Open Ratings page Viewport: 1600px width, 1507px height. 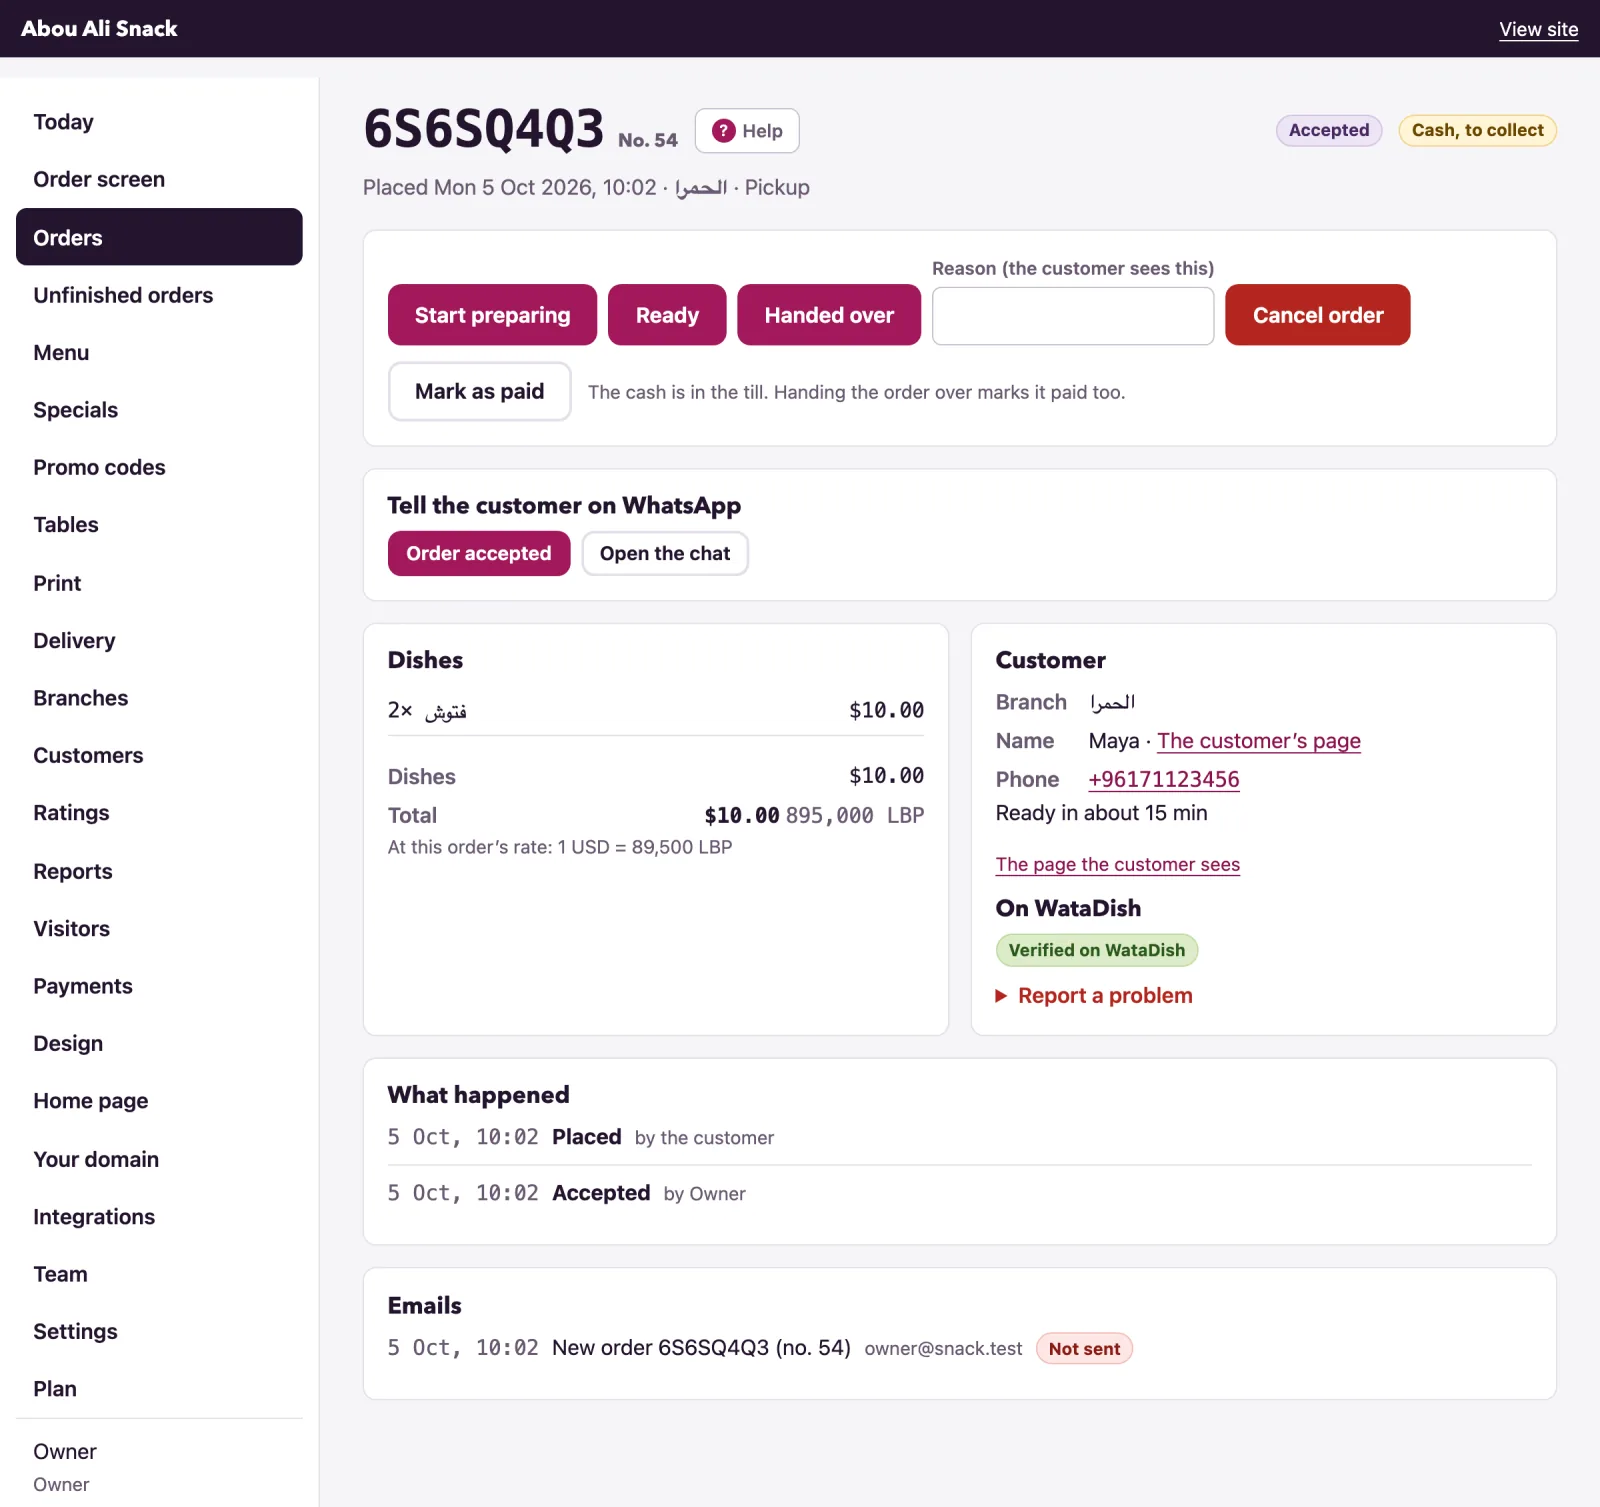[x=159, y=813]
